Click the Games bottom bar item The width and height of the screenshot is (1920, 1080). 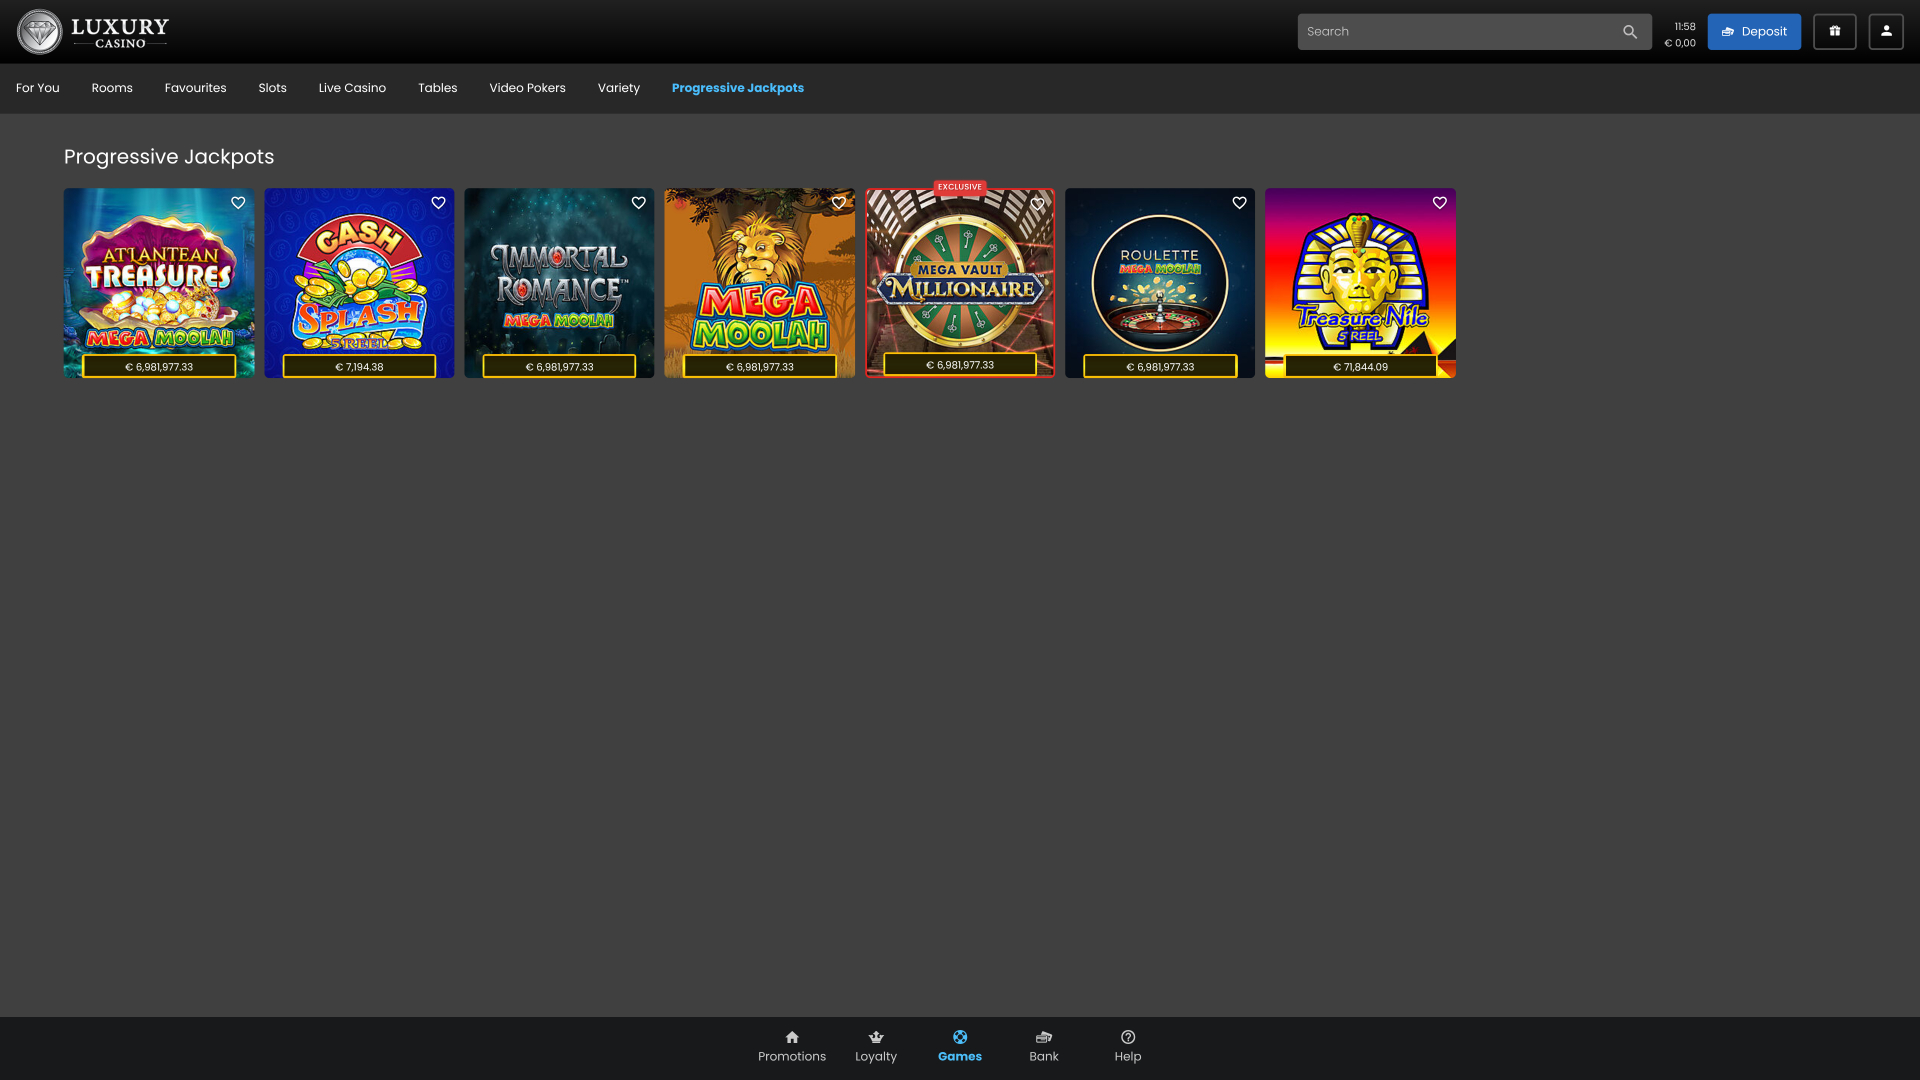pyautogui.click(x=959, y=1046)
